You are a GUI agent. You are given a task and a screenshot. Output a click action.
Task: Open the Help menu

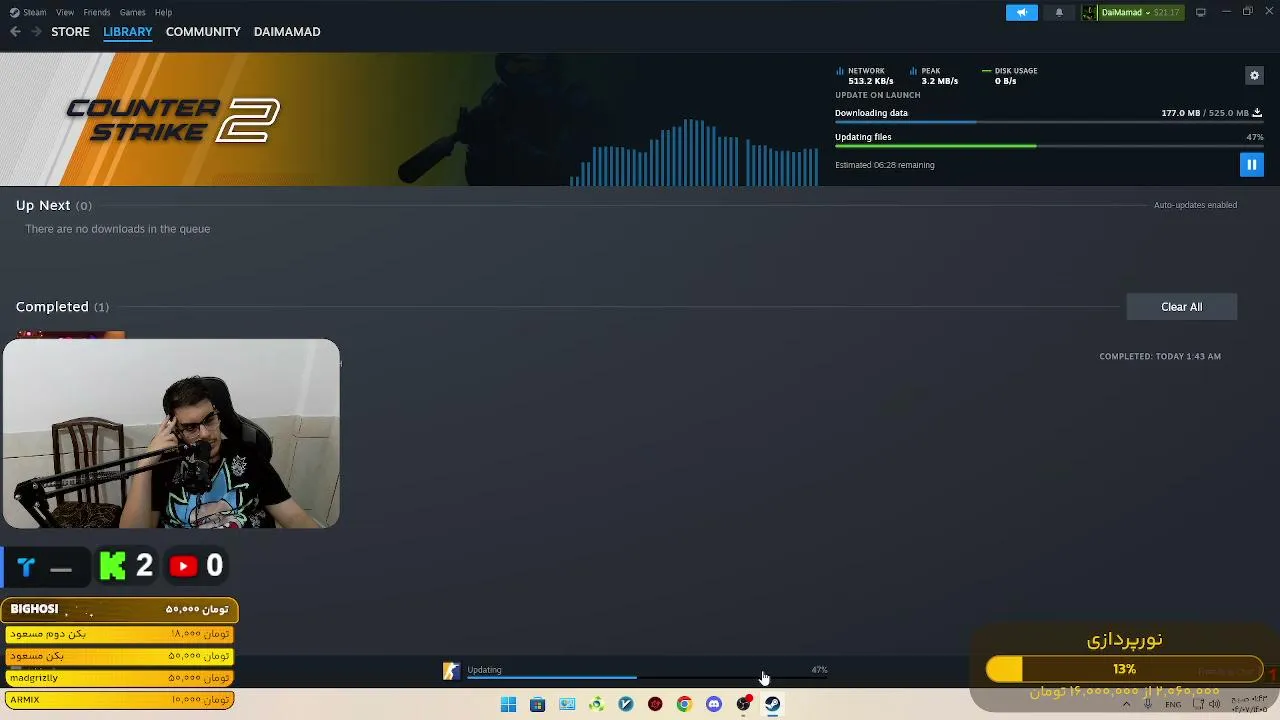coord(163,12)
